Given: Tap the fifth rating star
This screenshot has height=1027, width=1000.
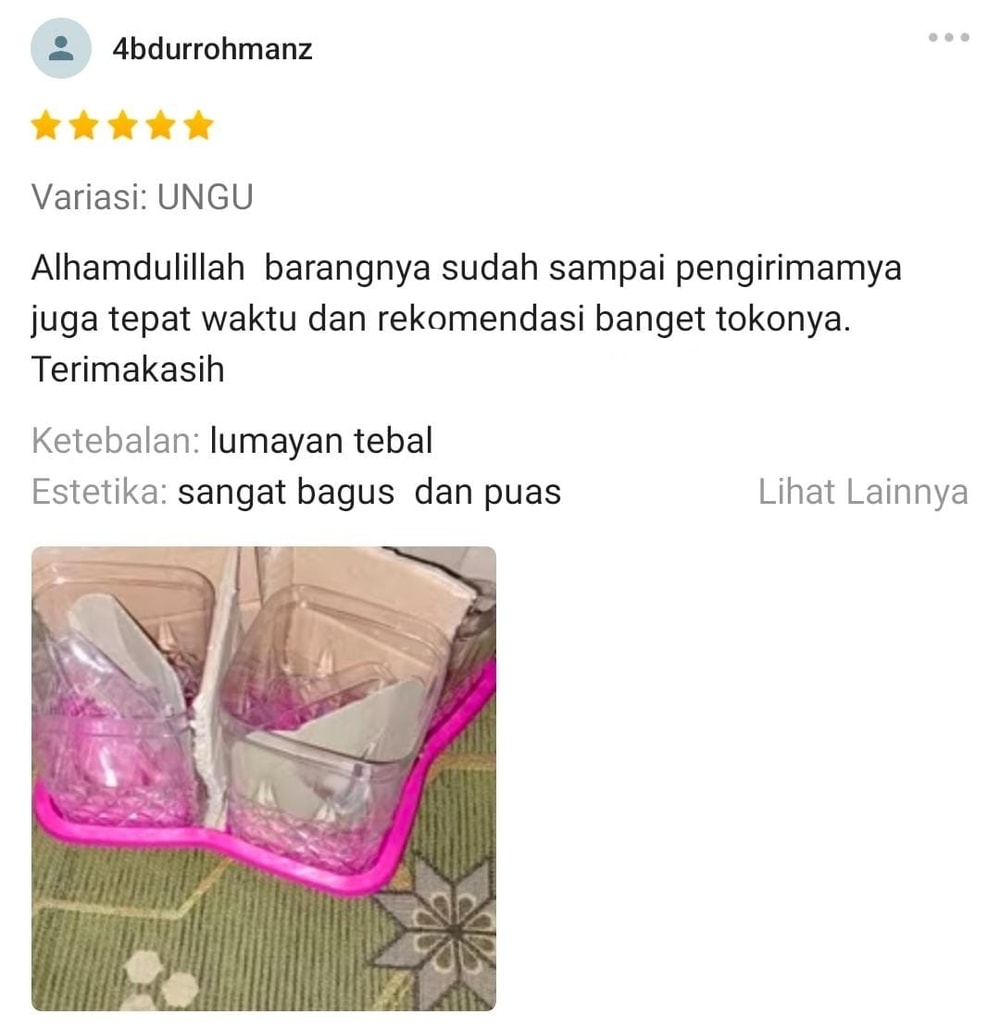Looking at the screenshot, I should point(198,125).
